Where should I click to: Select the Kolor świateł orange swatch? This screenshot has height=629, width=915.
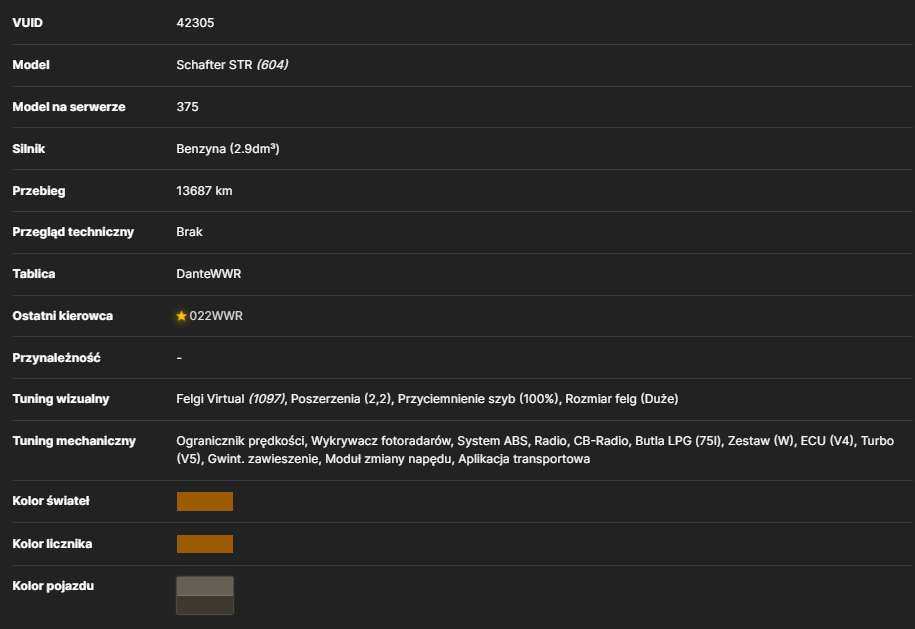click(x=205, y=501)
